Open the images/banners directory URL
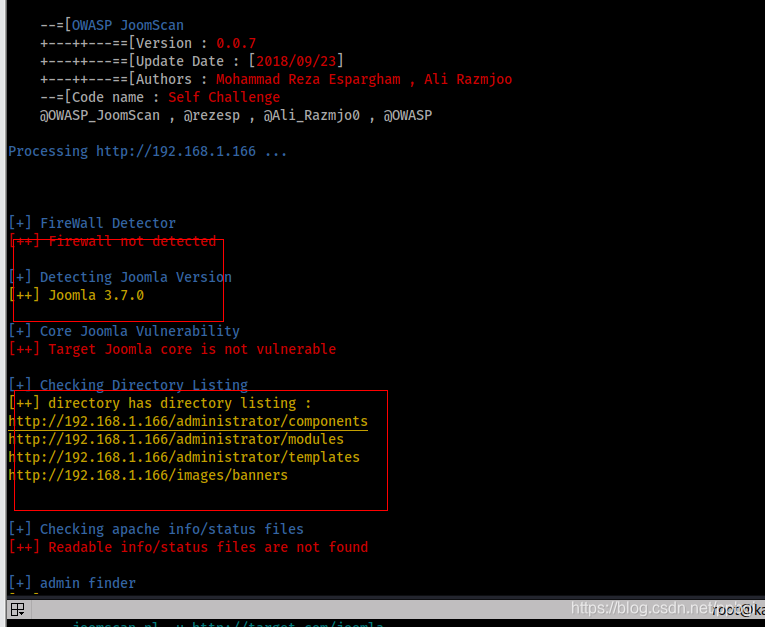This screenshot has height=627, width=765. click(x=148, y=475)
